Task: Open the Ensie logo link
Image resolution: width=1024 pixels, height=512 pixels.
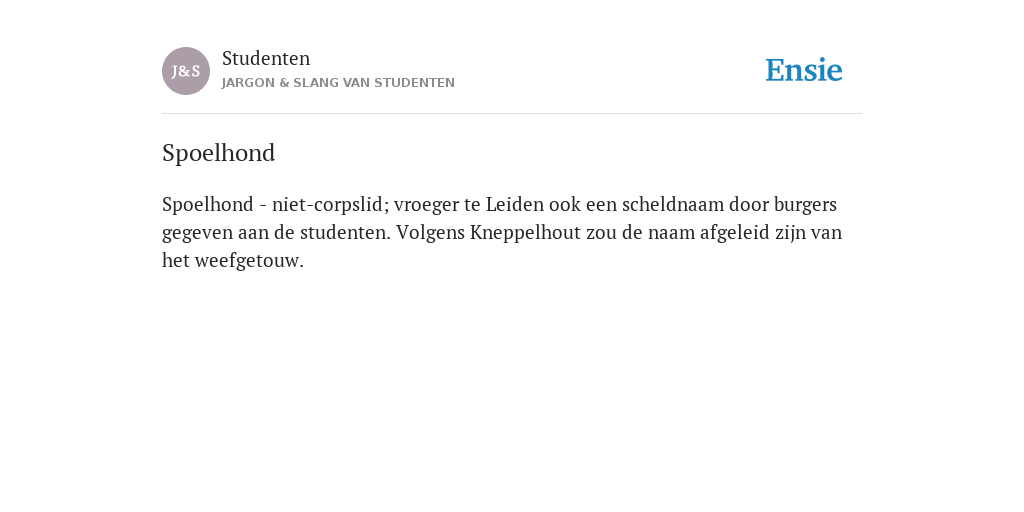Action: [804, 70]
